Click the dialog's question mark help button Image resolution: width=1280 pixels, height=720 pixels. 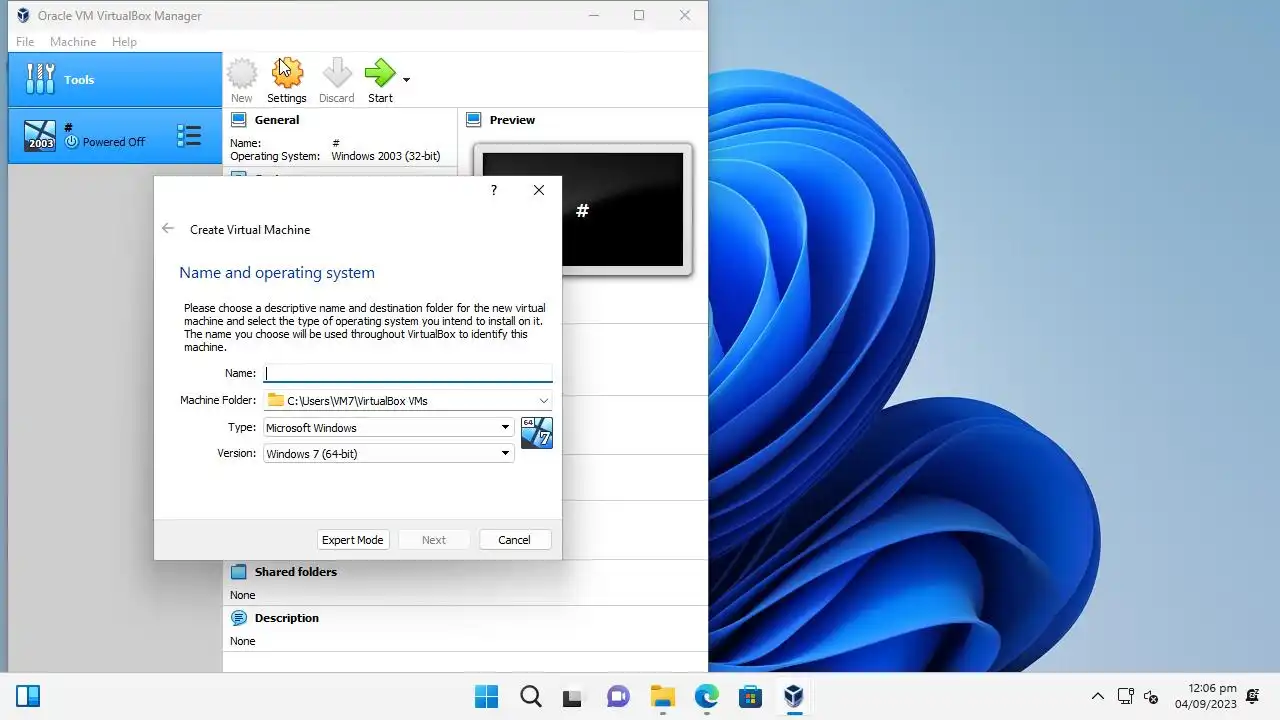(x=493, y=190)
